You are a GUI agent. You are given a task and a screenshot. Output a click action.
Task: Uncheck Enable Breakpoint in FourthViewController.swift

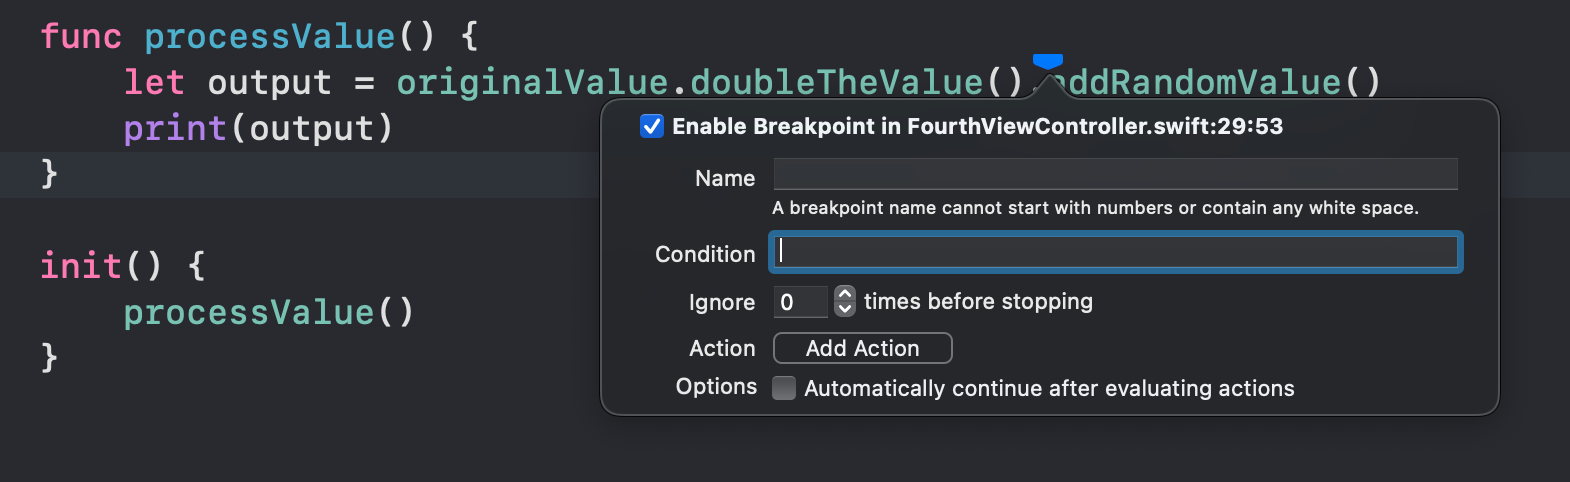[x=652, y=126]
